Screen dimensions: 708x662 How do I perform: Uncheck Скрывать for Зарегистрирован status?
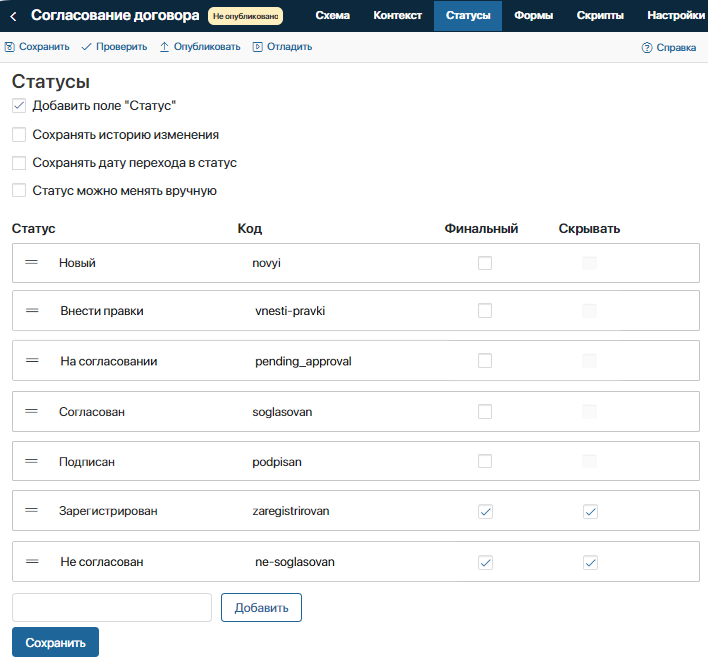click(590, 511)
